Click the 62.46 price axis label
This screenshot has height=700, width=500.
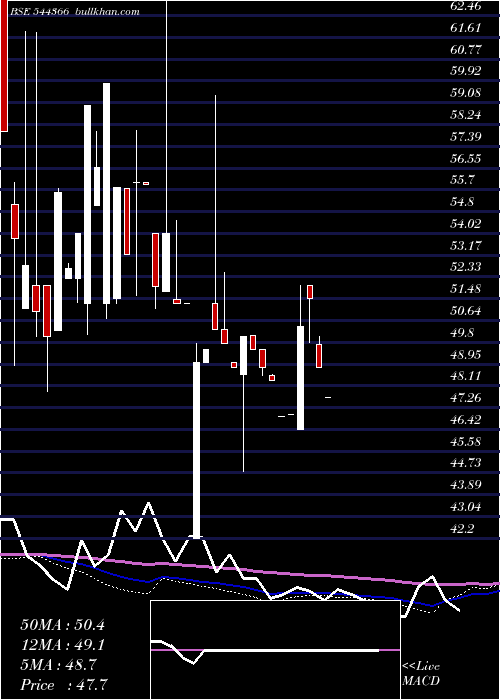[x=465, y=6]
